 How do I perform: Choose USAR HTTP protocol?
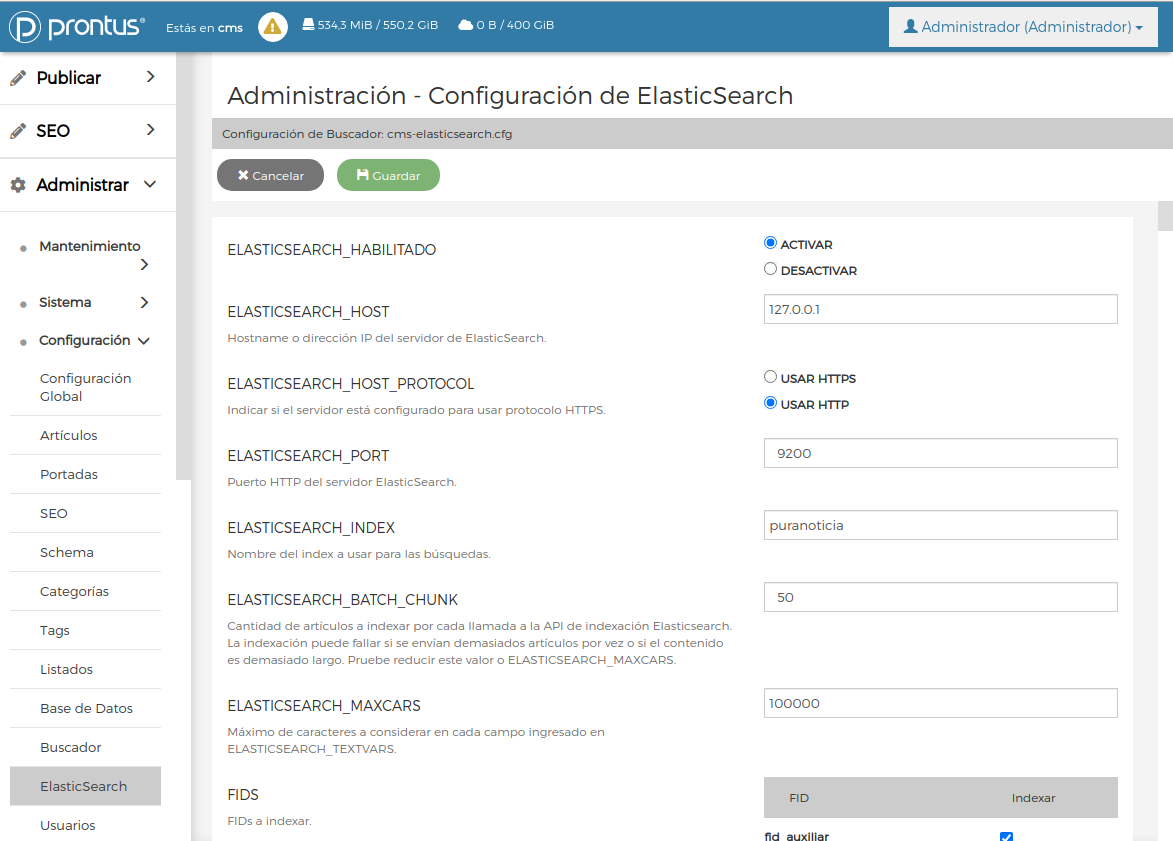[771, 403]
